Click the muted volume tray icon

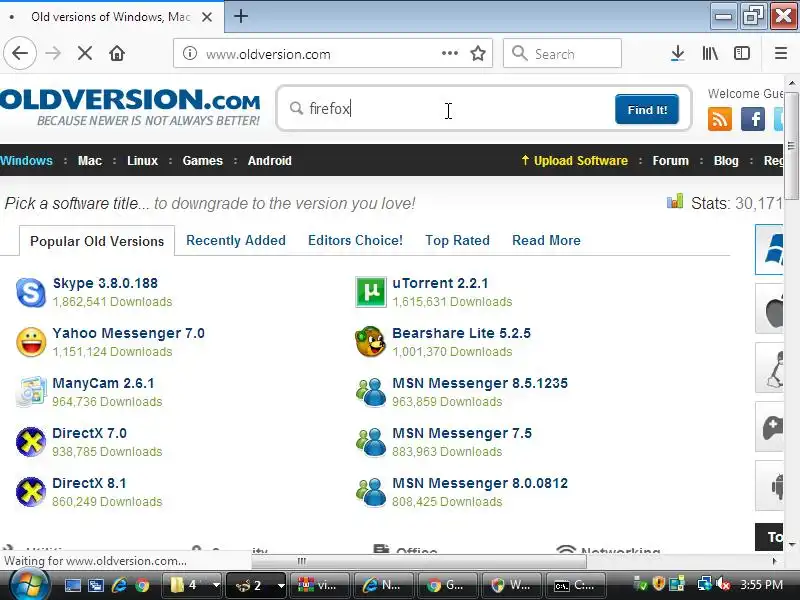tap(722, 584)
